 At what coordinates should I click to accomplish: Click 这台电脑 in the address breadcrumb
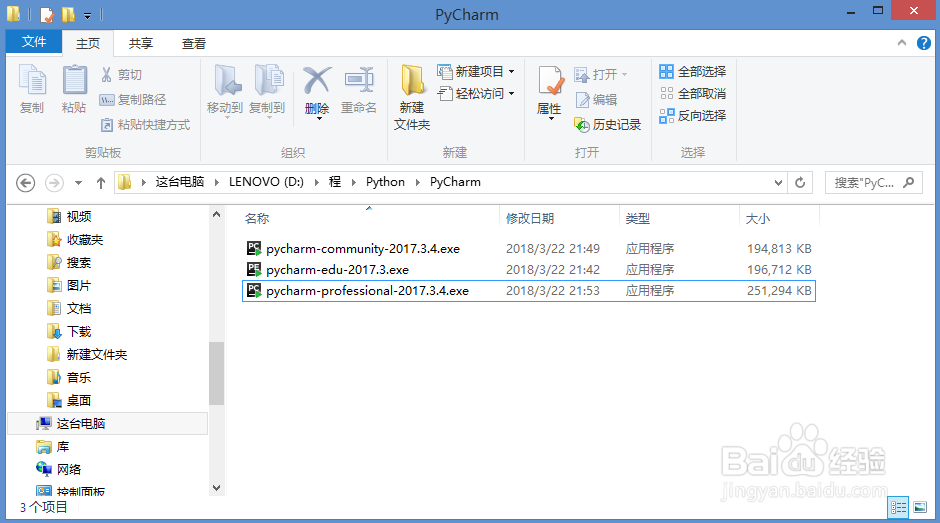click(x=180, y=182)
